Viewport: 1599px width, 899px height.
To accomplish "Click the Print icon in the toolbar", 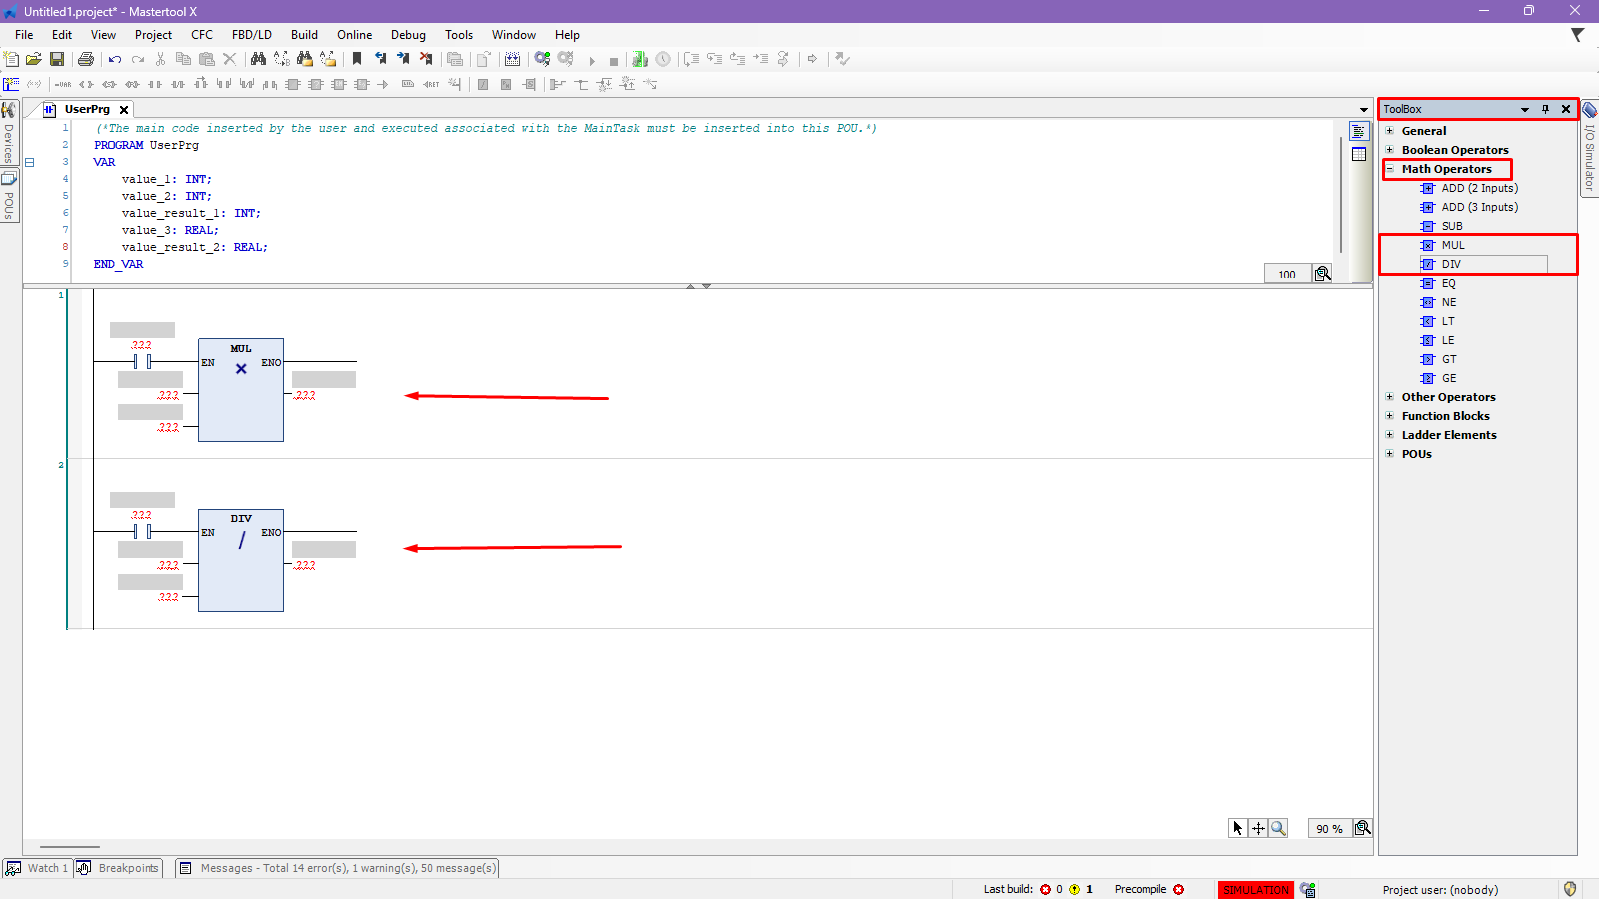I will coord(86,59).
